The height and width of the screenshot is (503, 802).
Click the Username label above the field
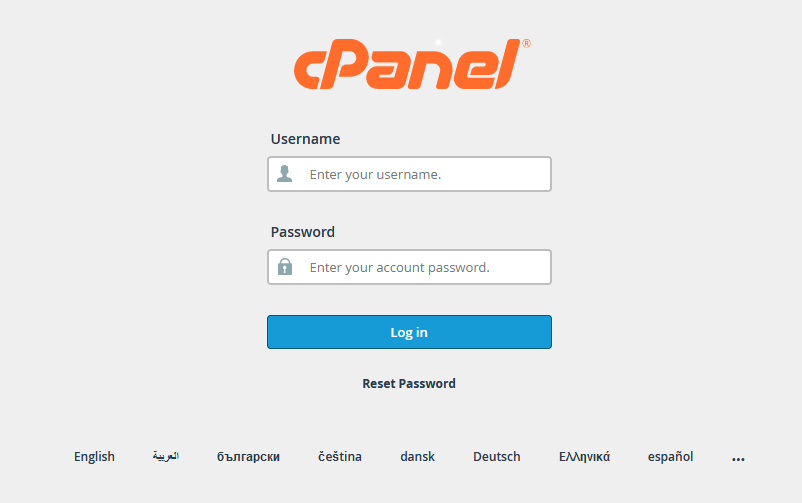(x=305, y=139)
